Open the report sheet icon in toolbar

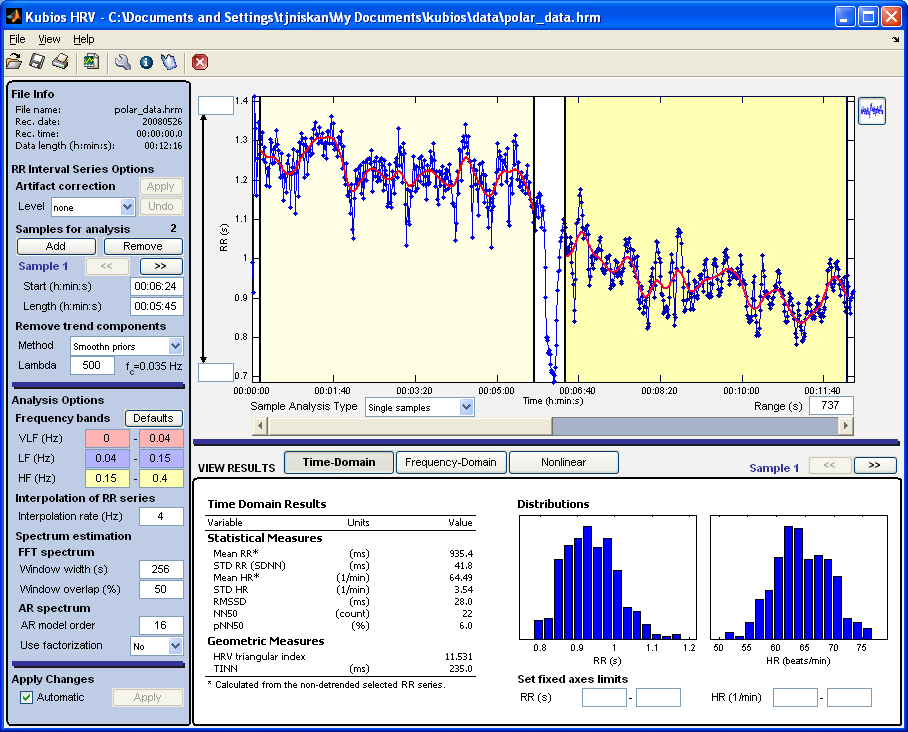pyautogui.click(x=91, y=62)
